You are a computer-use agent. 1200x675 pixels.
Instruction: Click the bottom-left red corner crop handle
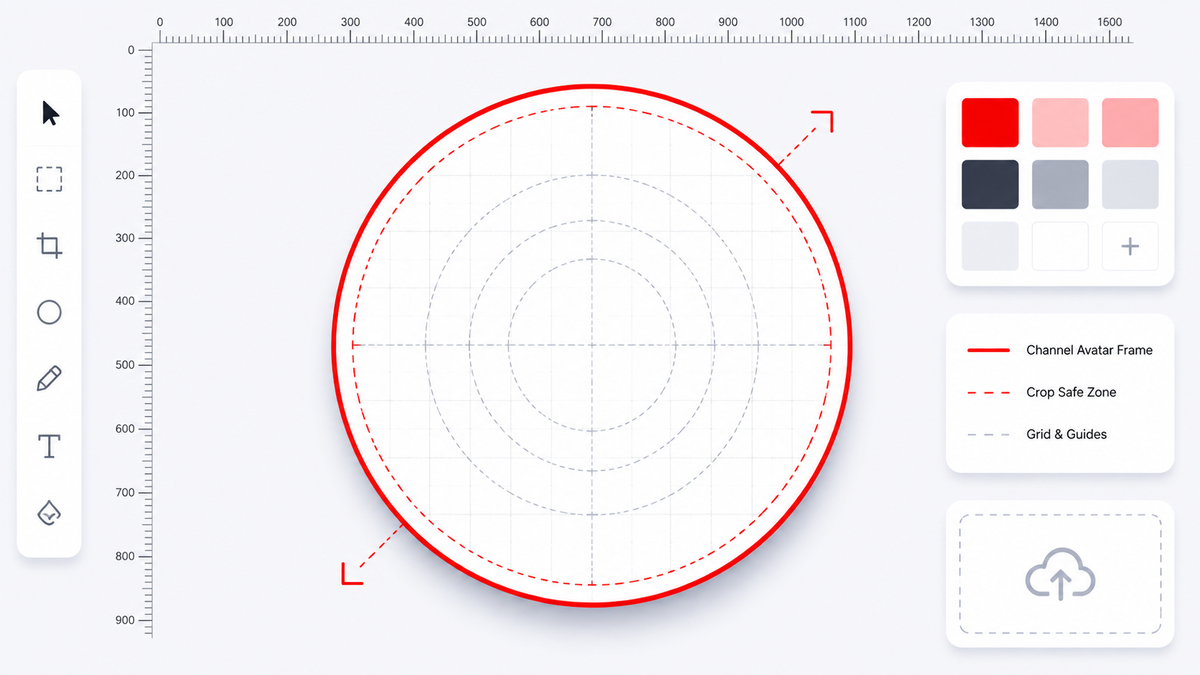point(352,573)
